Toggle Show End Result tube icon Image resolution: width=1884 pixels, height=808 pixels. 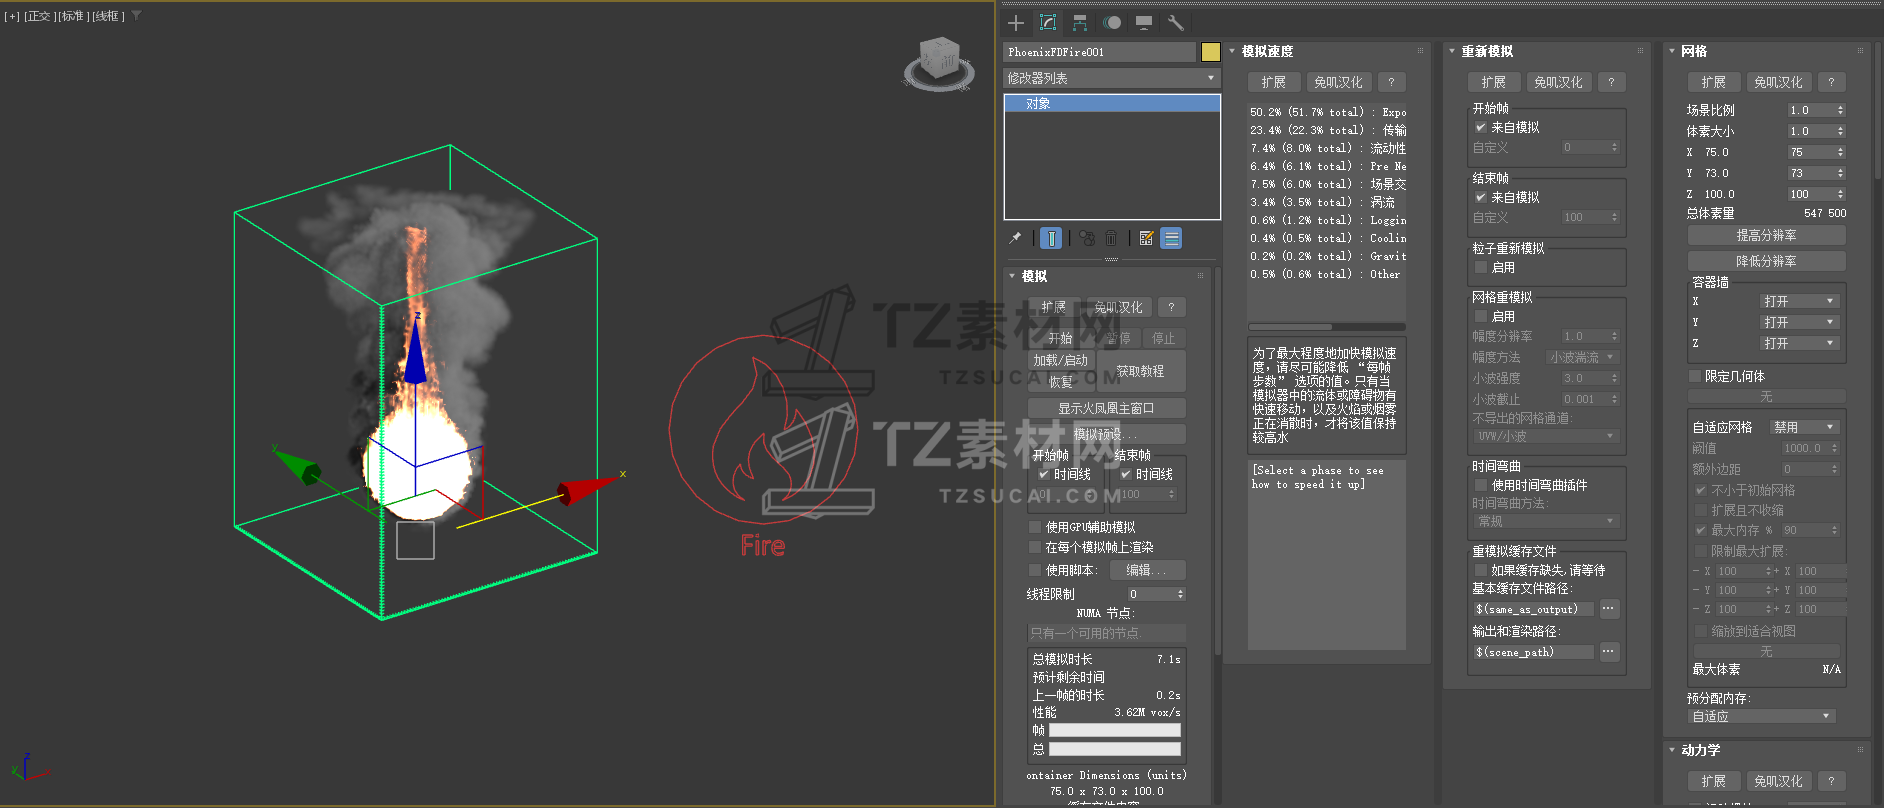click(1051, 238)
